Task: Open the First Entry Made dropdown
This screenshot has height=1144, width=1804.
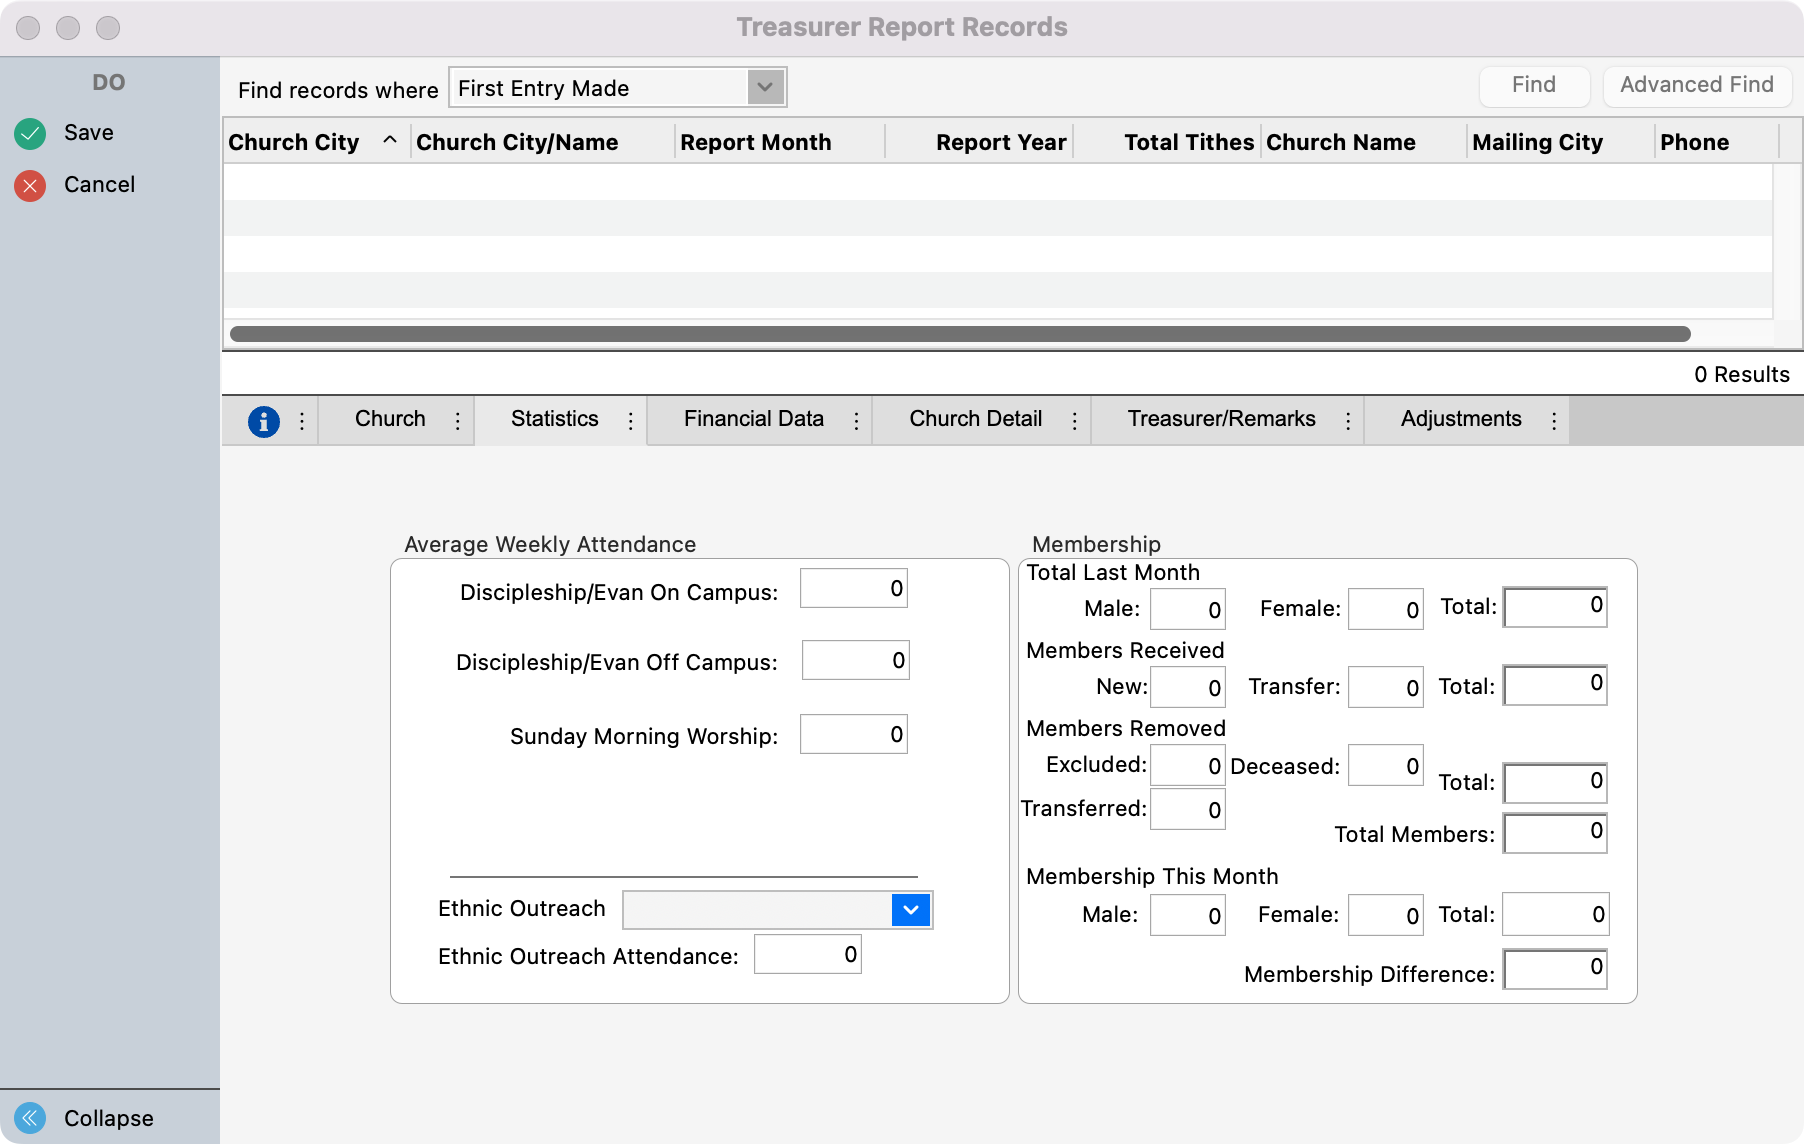Action: [764, 87]
